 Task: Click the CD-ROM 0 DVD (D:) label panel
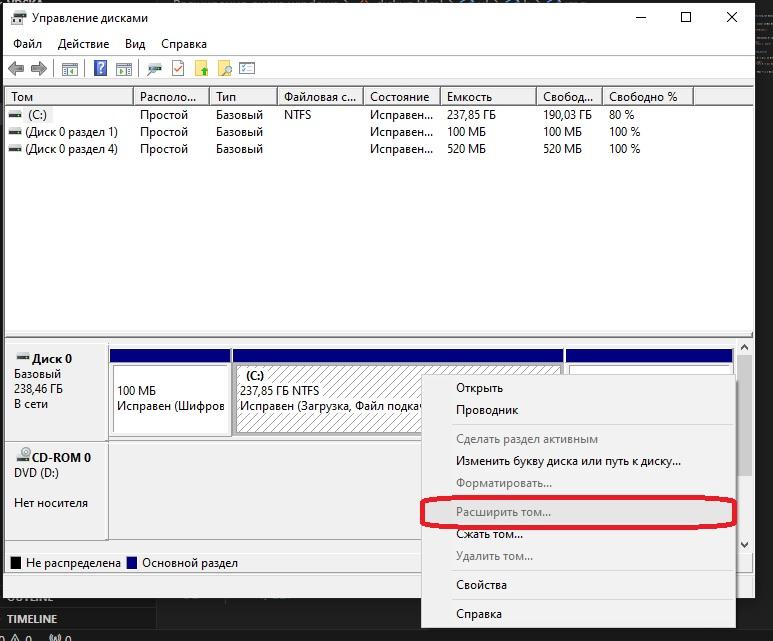[56, 491]
